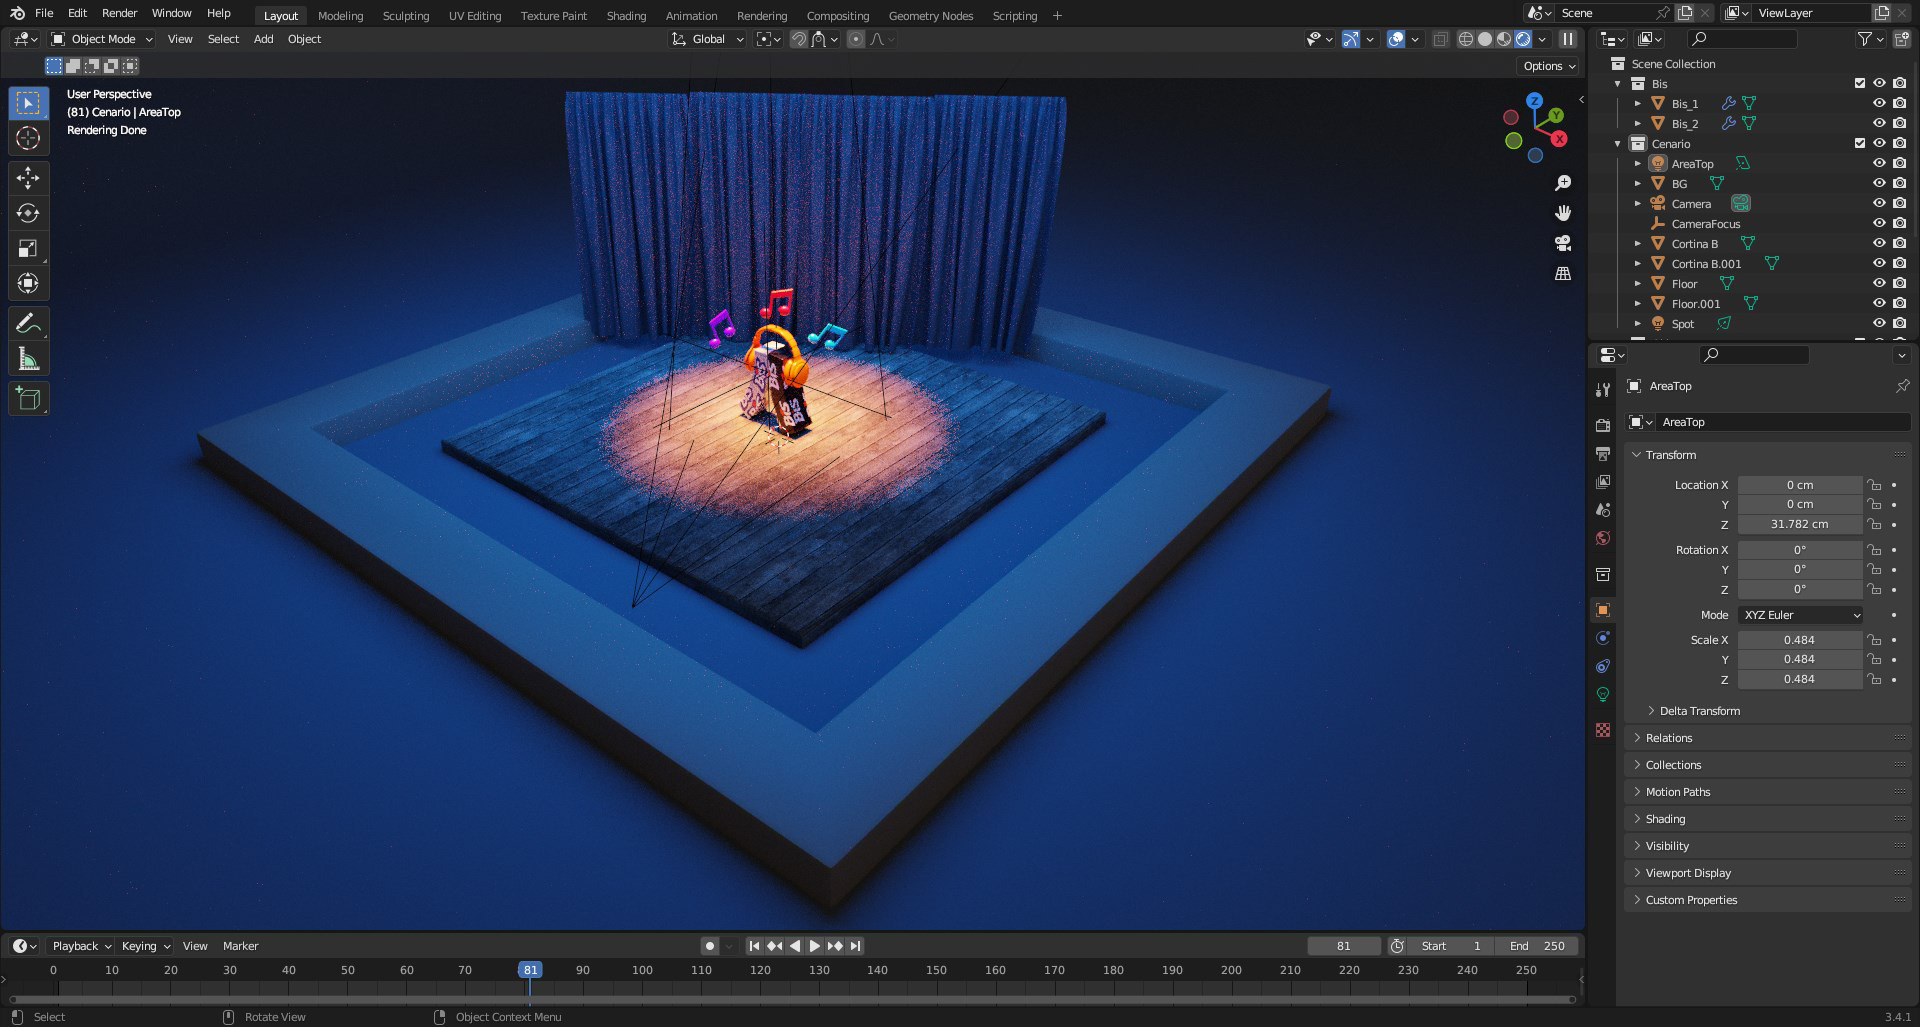This screenshot has width=1920, height=1027.
Task: Open the Object Mode dropdown
Action: tap(103, 39)
